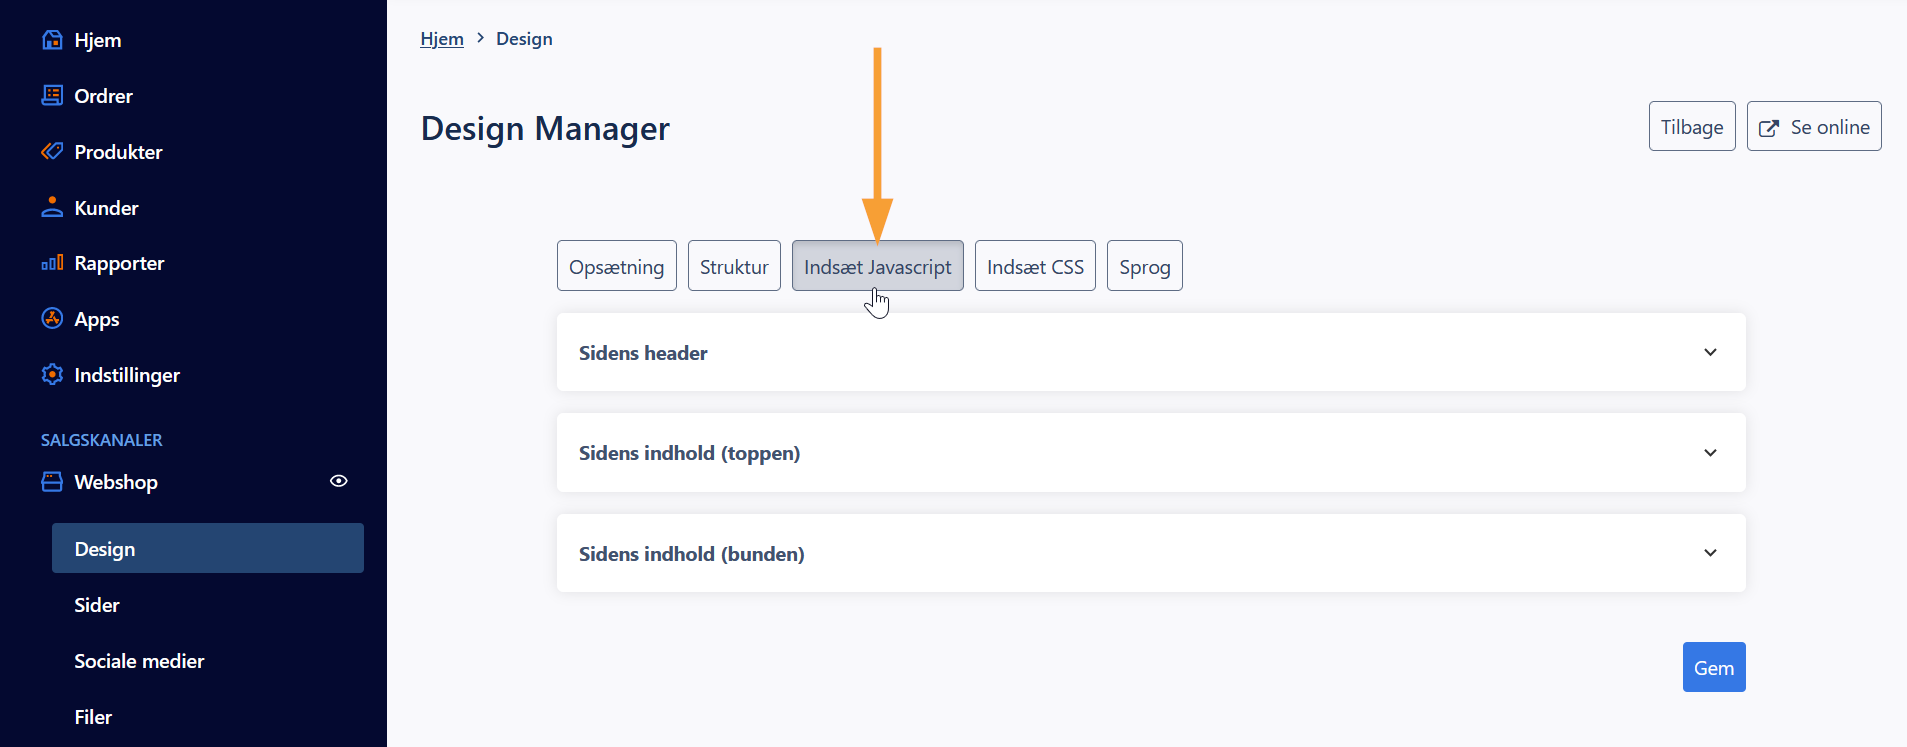1907x747 pixels.
Task: Click the Kunder person icon
Action: (x=52, y=208)
